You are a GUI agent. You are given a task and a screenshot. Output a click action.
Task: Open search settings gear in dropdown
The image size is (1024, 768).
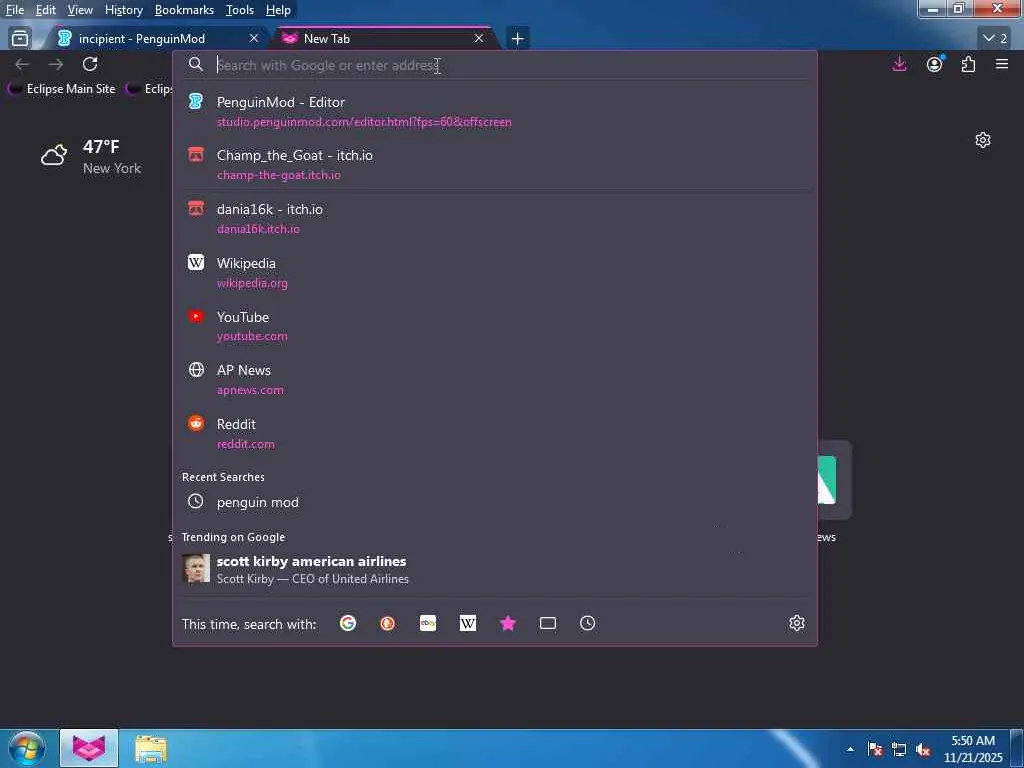797,623
